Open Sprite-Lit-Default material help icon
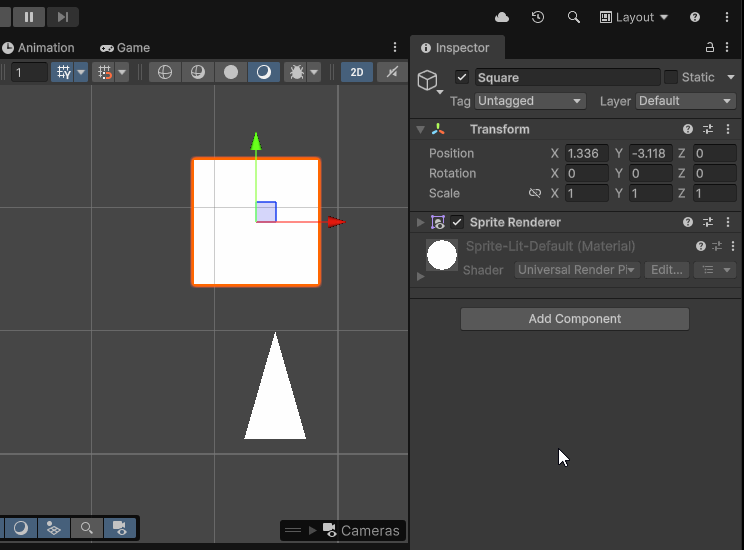 coord(700,246)
